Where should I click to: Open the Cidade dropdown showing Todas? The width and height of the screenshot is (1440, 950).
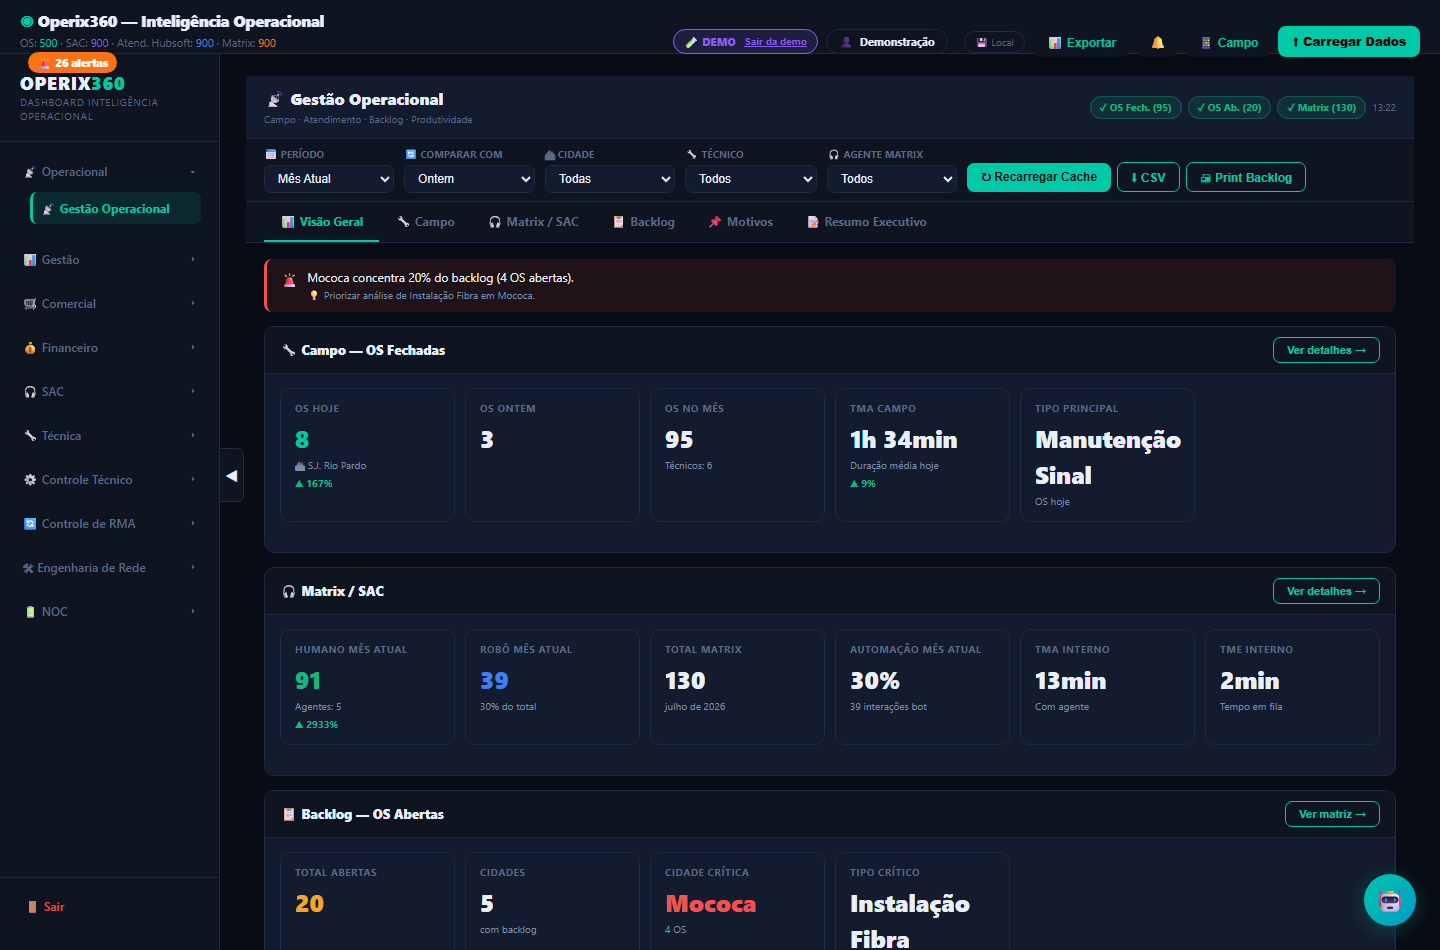[x=610, y=179]
